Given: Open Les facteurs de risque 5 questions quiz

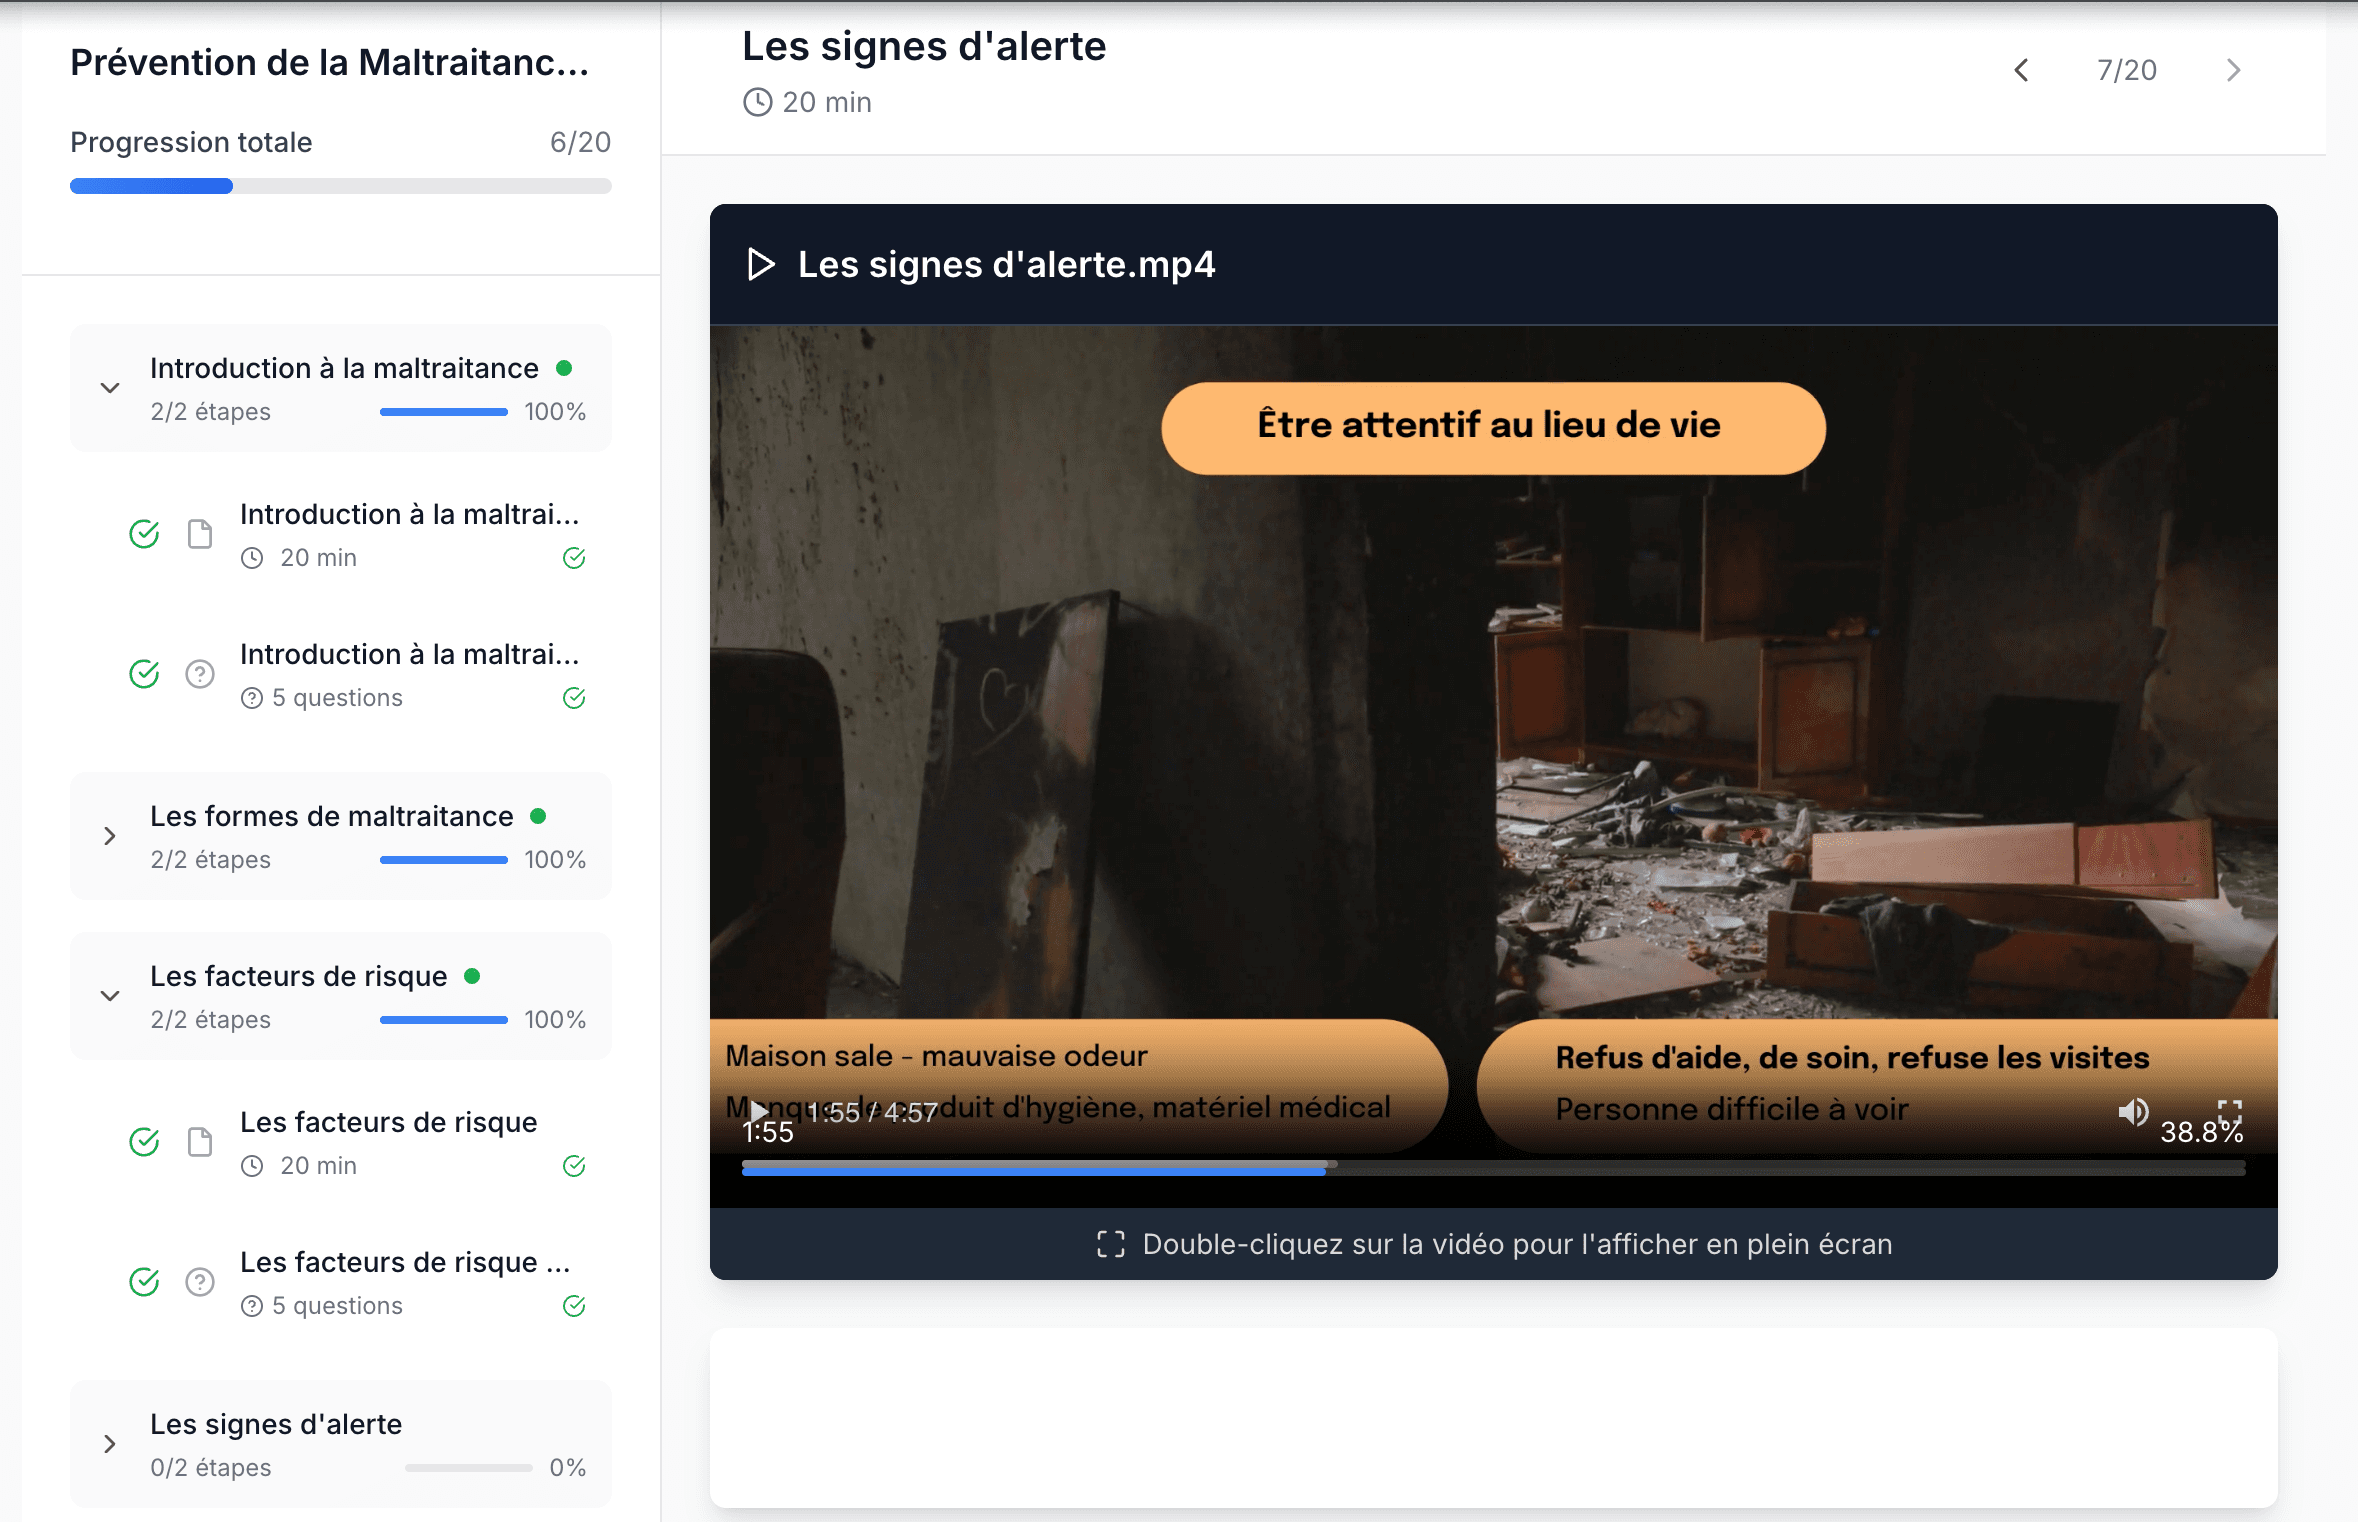Looking at the screenshot, I should 358,1283.
